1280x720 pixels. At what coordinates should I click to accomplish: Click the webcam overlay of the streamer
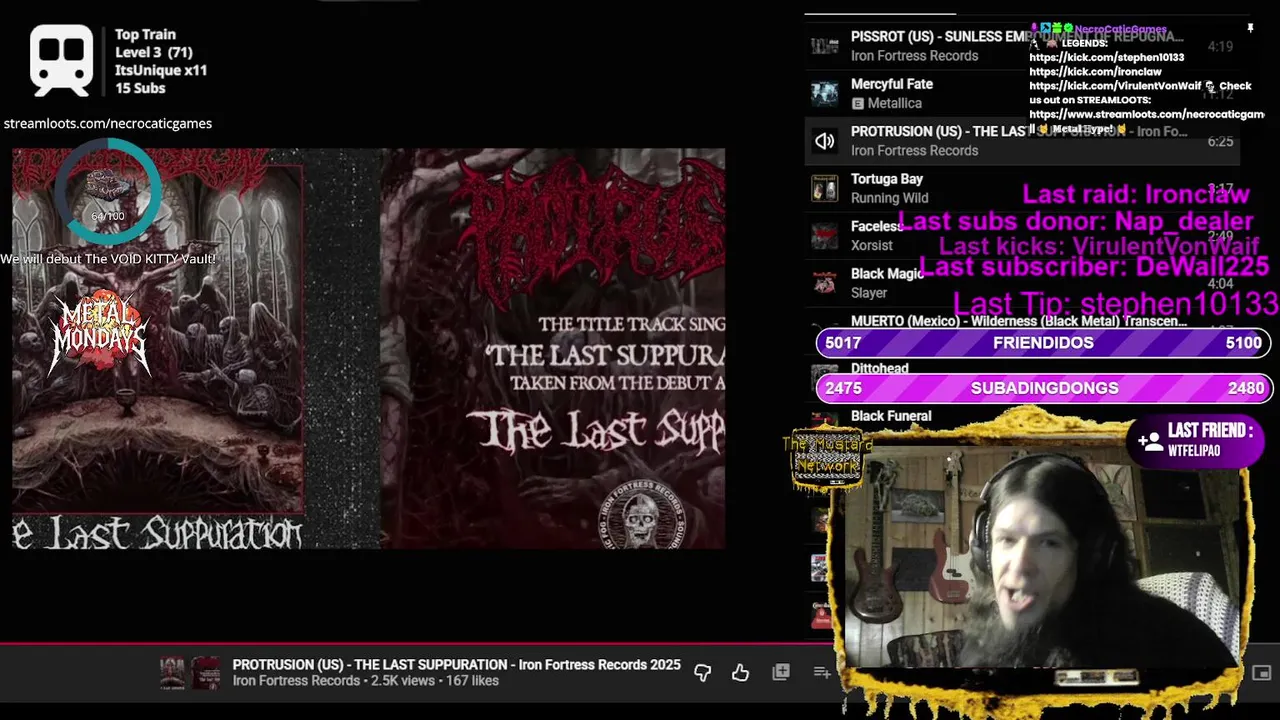click(1042, 557)
